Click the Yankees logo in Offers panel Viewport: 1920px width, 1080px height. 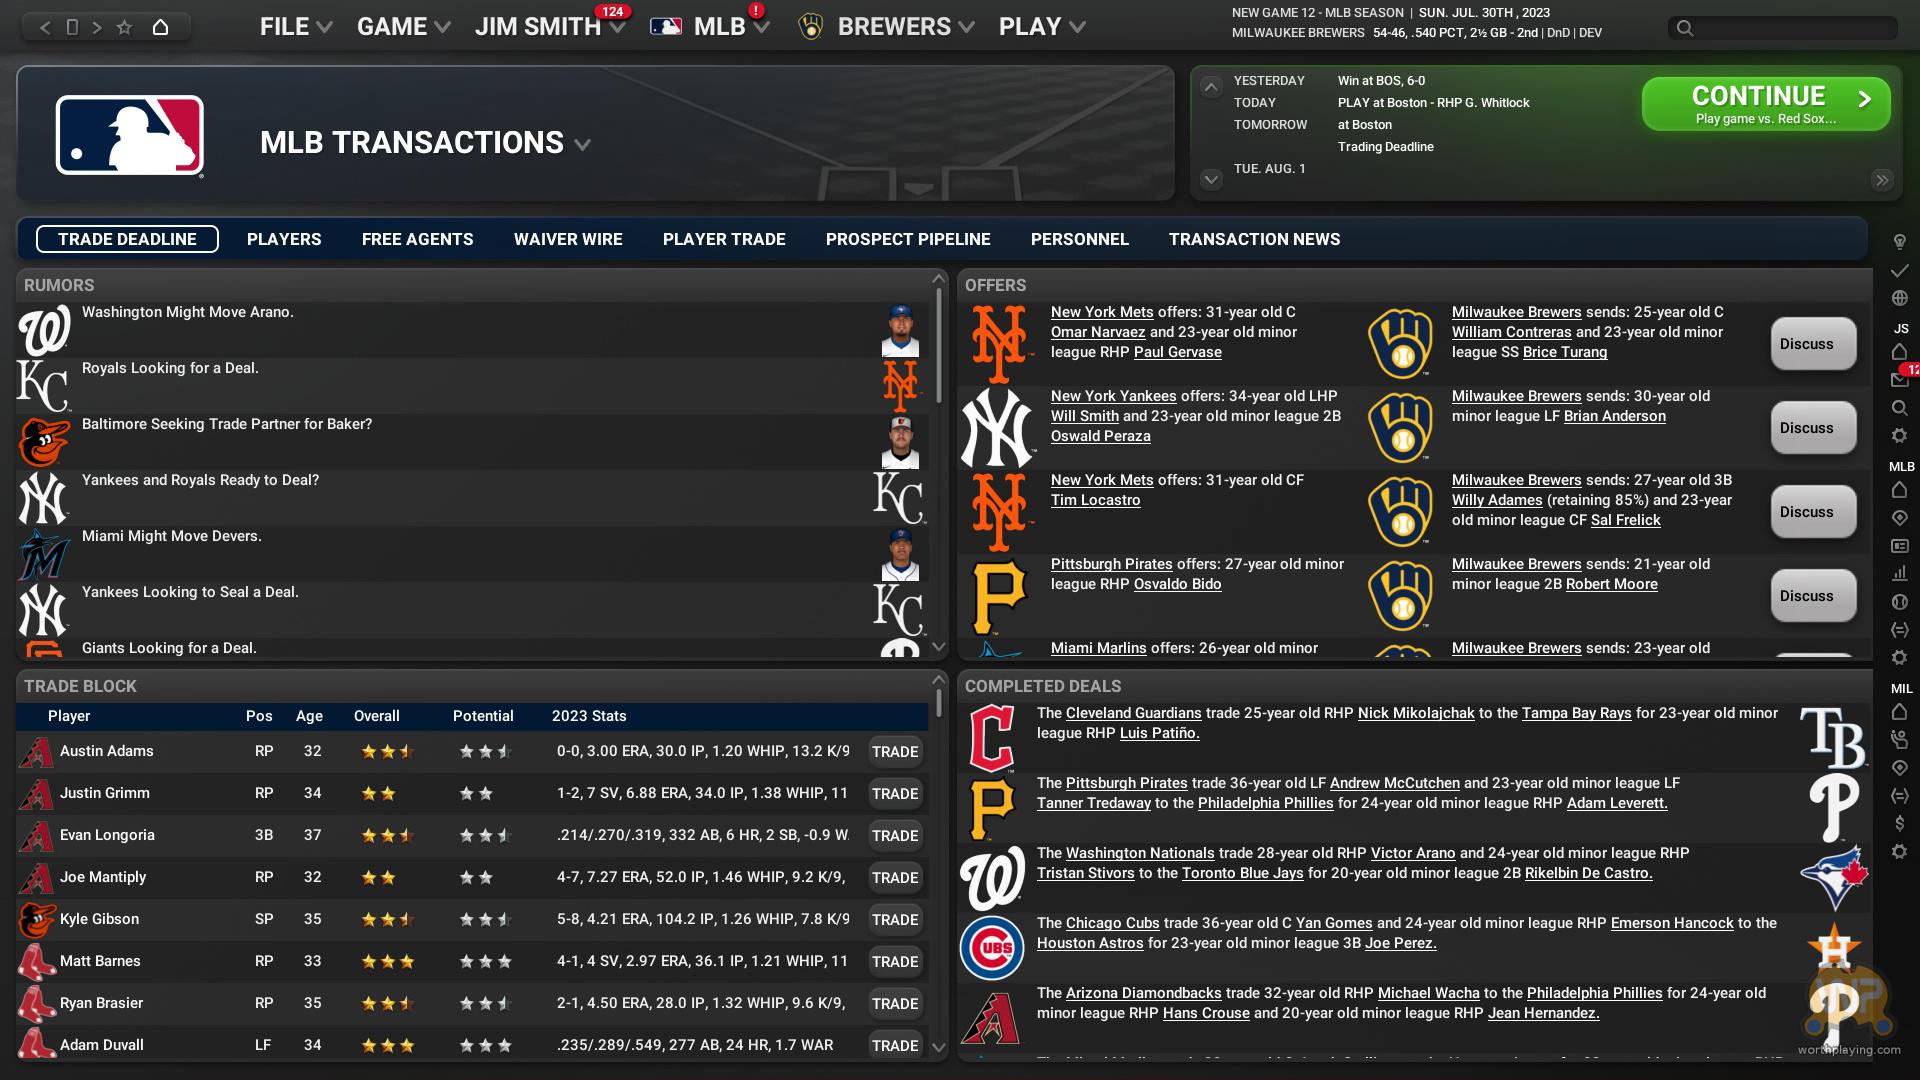996,428
